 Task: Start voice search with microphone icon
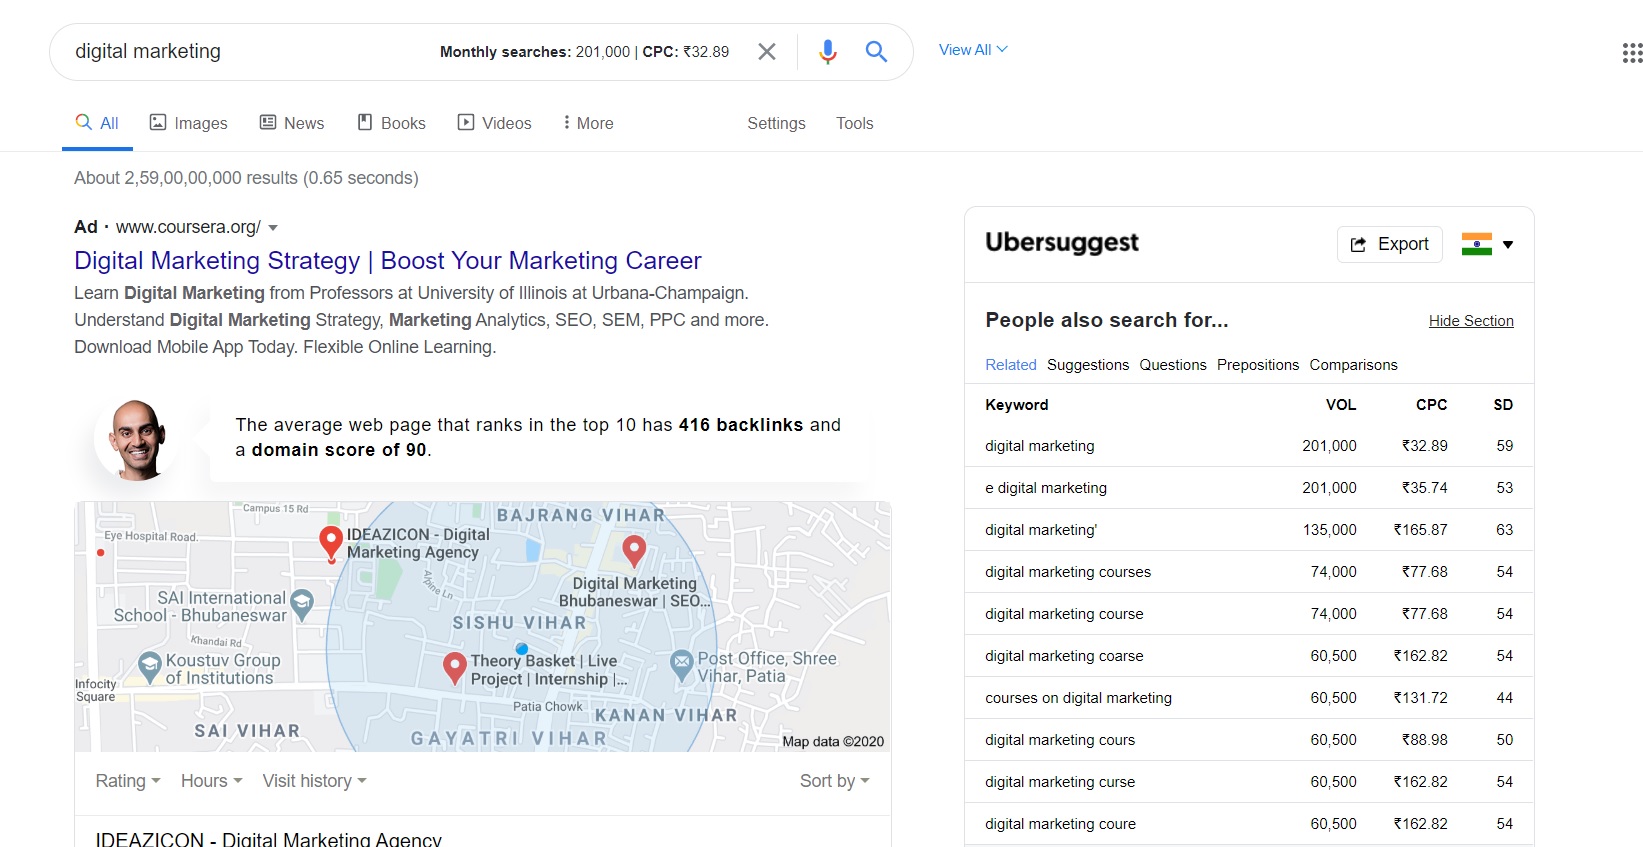(x=827, y=51)
